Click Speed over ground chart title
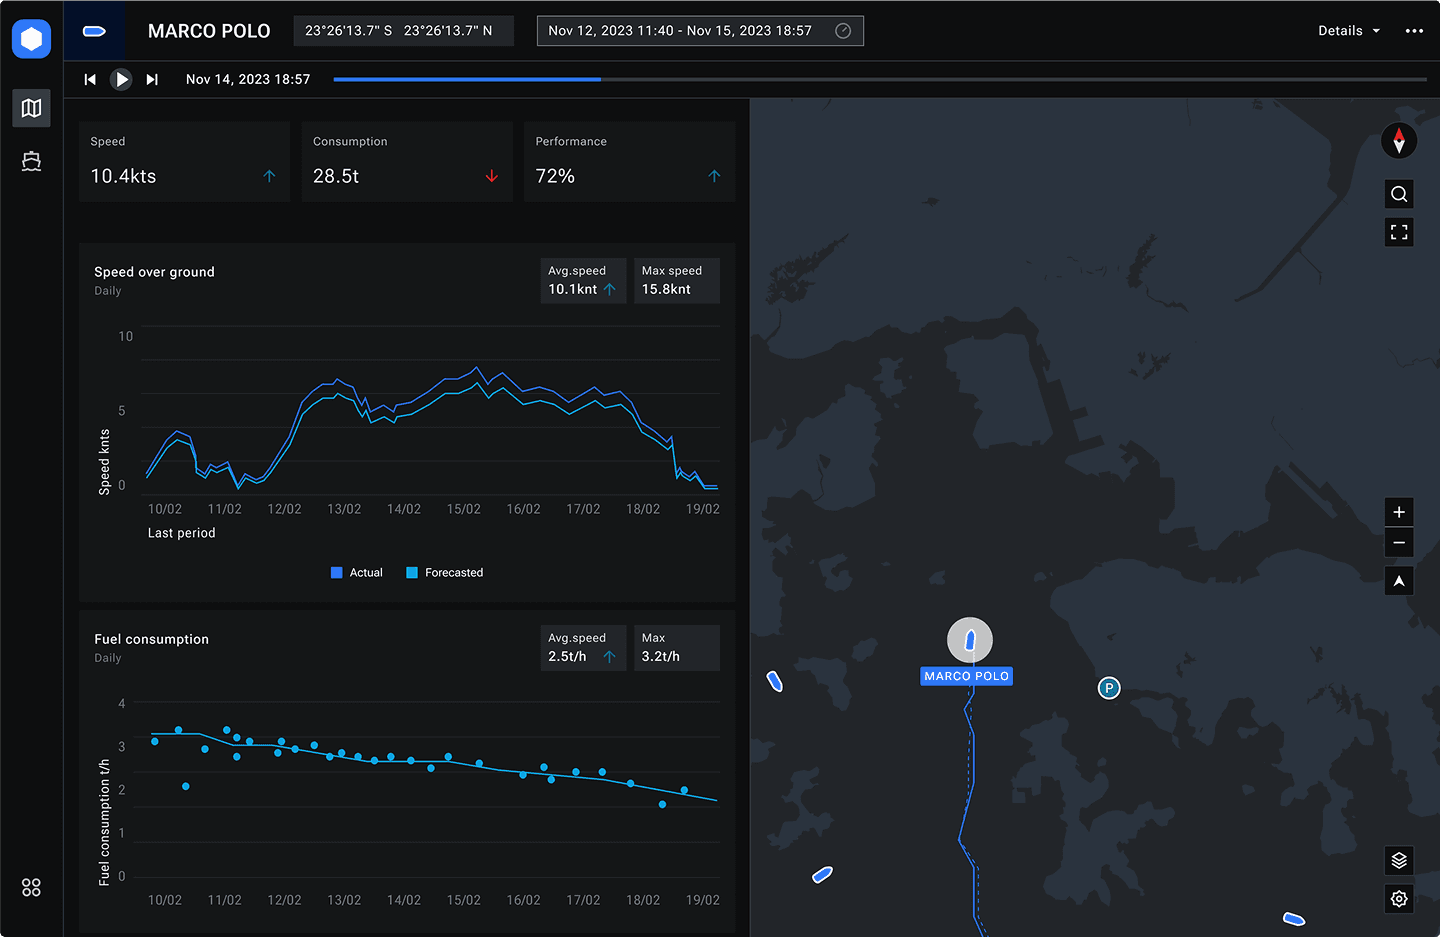This screenshot has height=937, width=1441. pyautogui.click(x=154, y=272)
